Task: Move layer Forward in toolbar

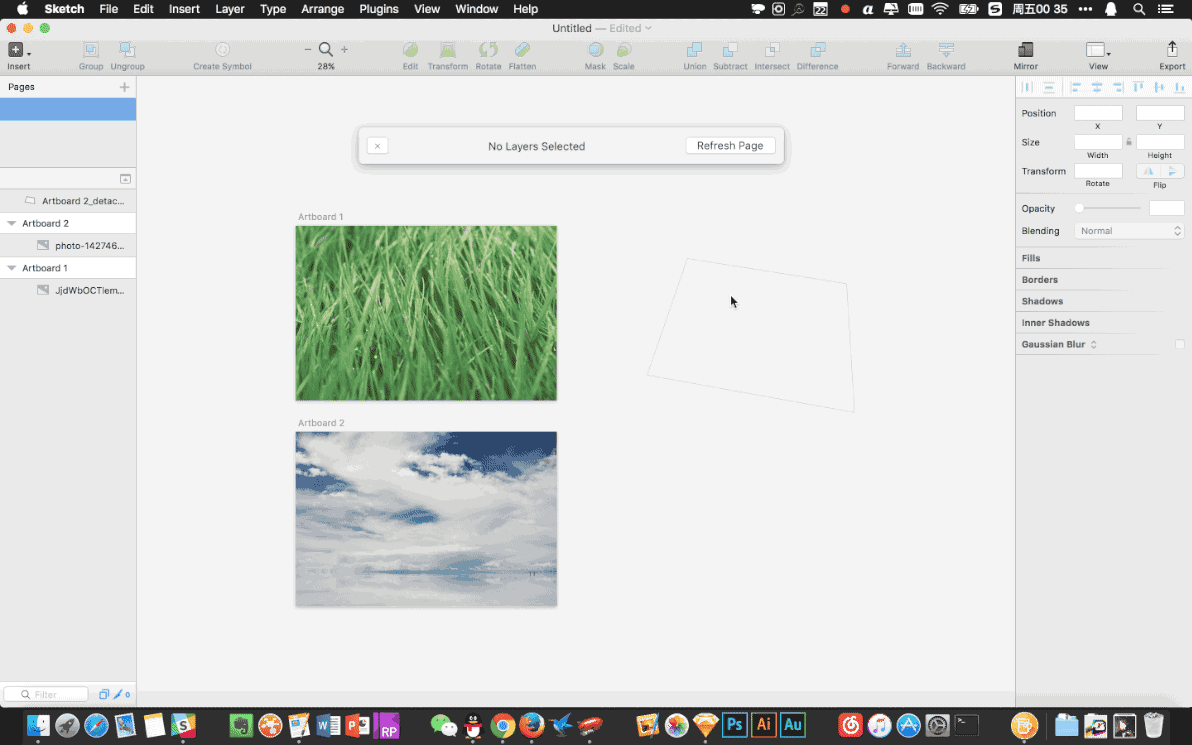Action: coord(903,50)
